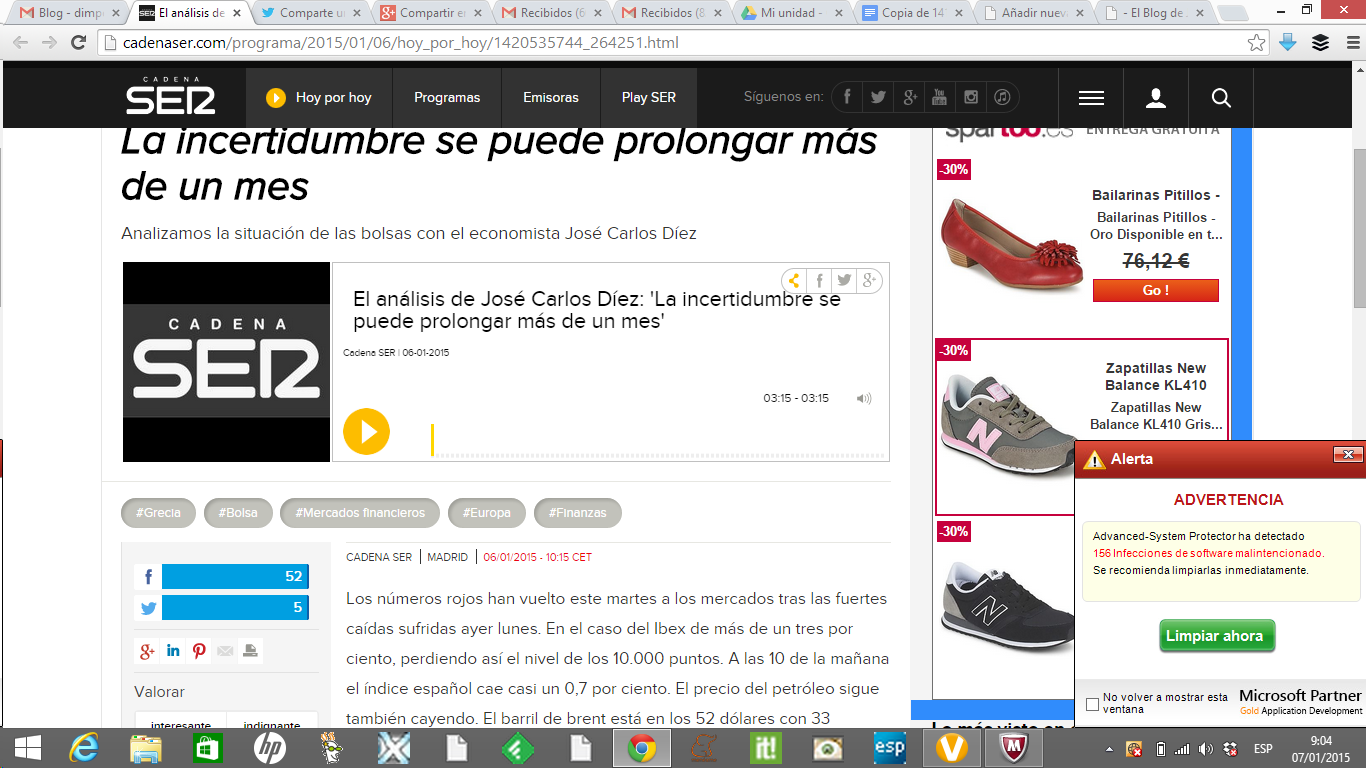Open the YouTube link in the Síguenos bar
Viewport: 1366px width, 768px height.
click(x=939, y=97)
